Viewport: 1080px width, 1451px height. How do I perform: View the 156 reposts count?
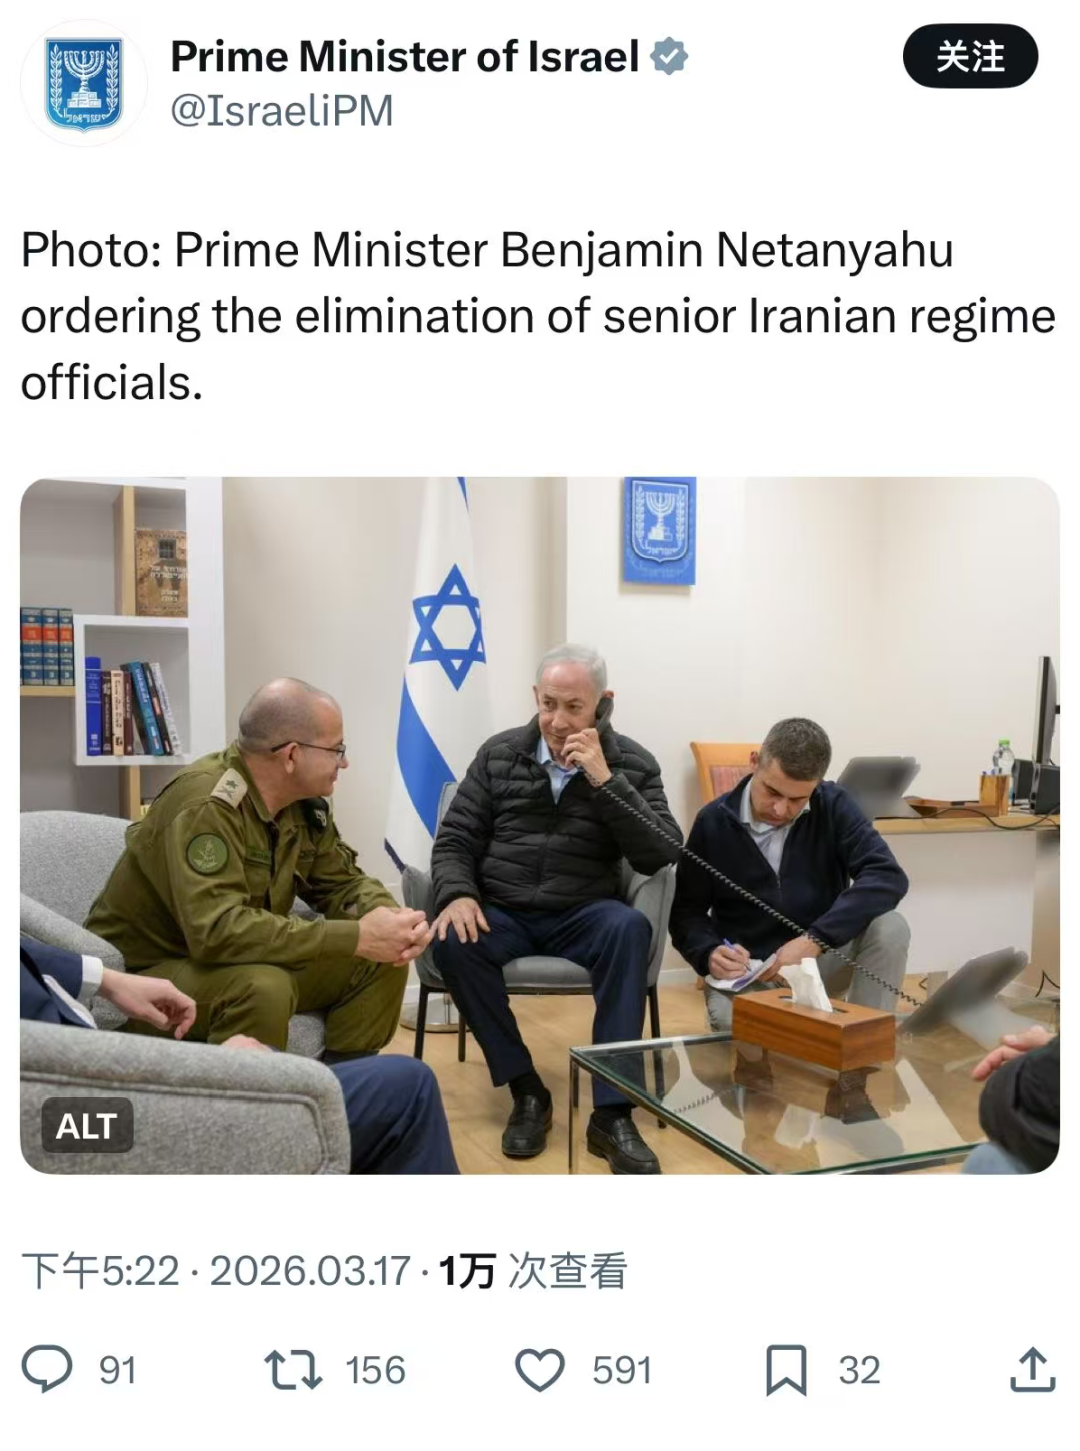coord(375,1370)
